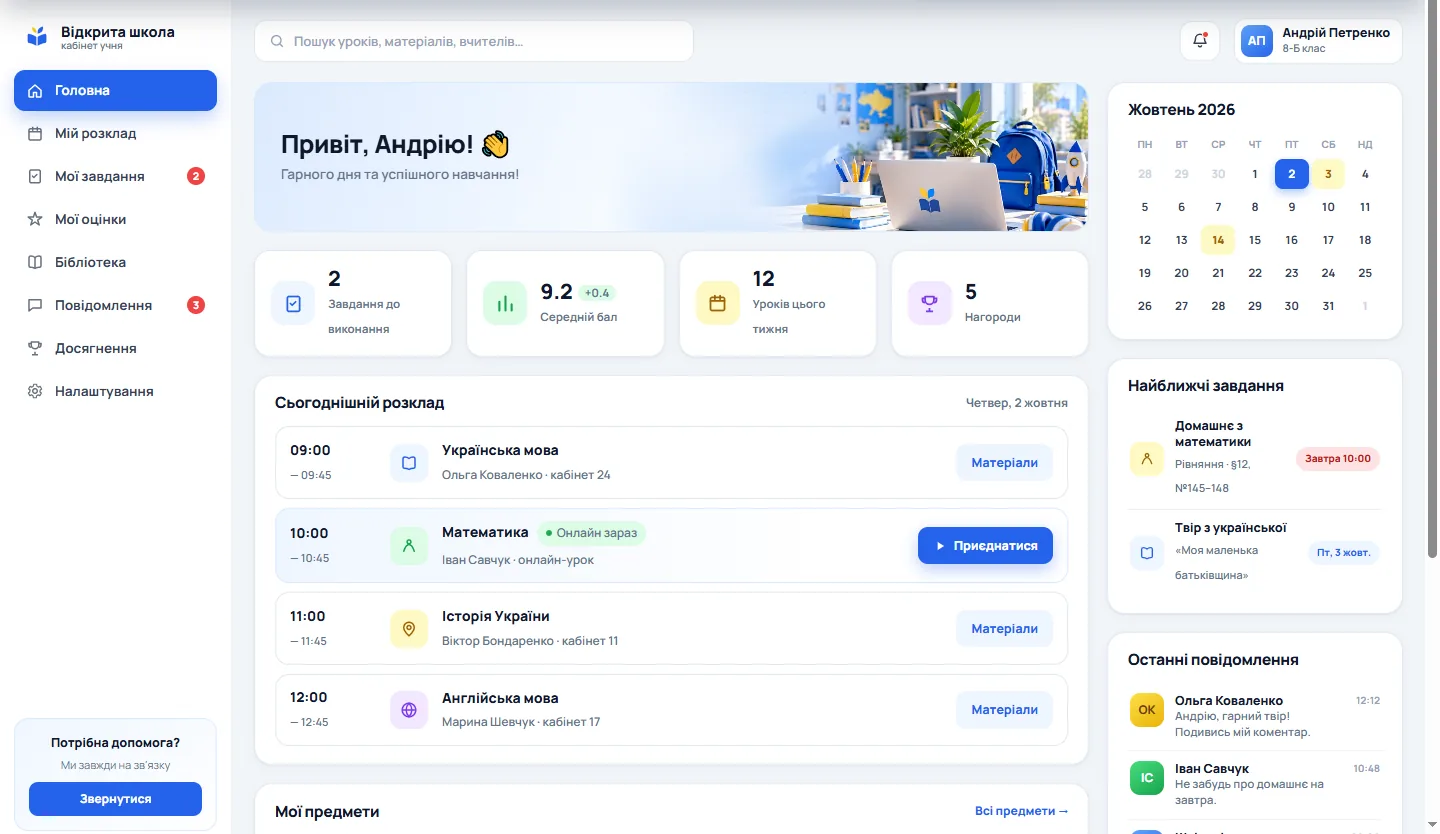Click the АП user avatar

point(1257,41)
